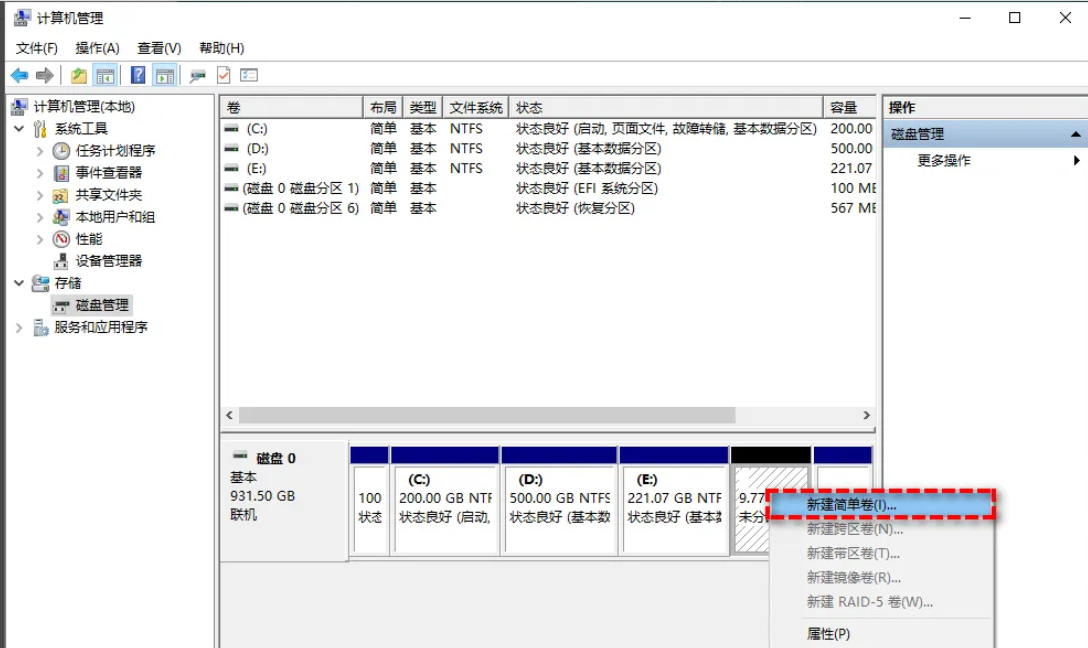The image size is (1088, 648).
Task: Select the (D:) volume row
Action: [548, 148]
